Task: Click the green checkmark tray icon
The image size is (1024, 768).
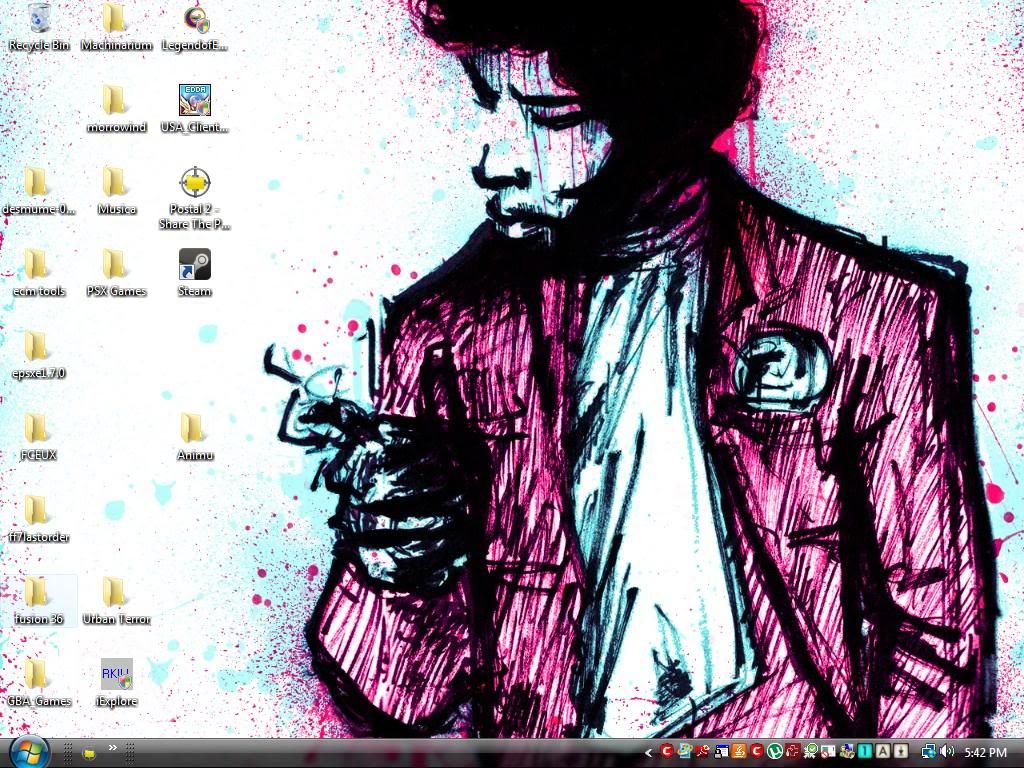Action: (x=812, y=752)
